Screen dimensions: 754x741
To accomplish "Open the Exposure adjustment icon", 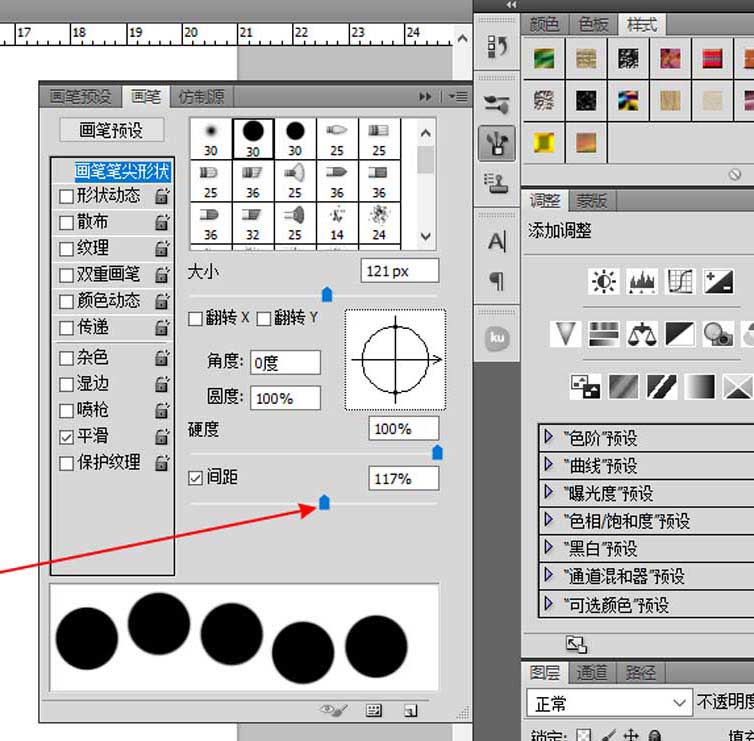I will click(718, 281).
